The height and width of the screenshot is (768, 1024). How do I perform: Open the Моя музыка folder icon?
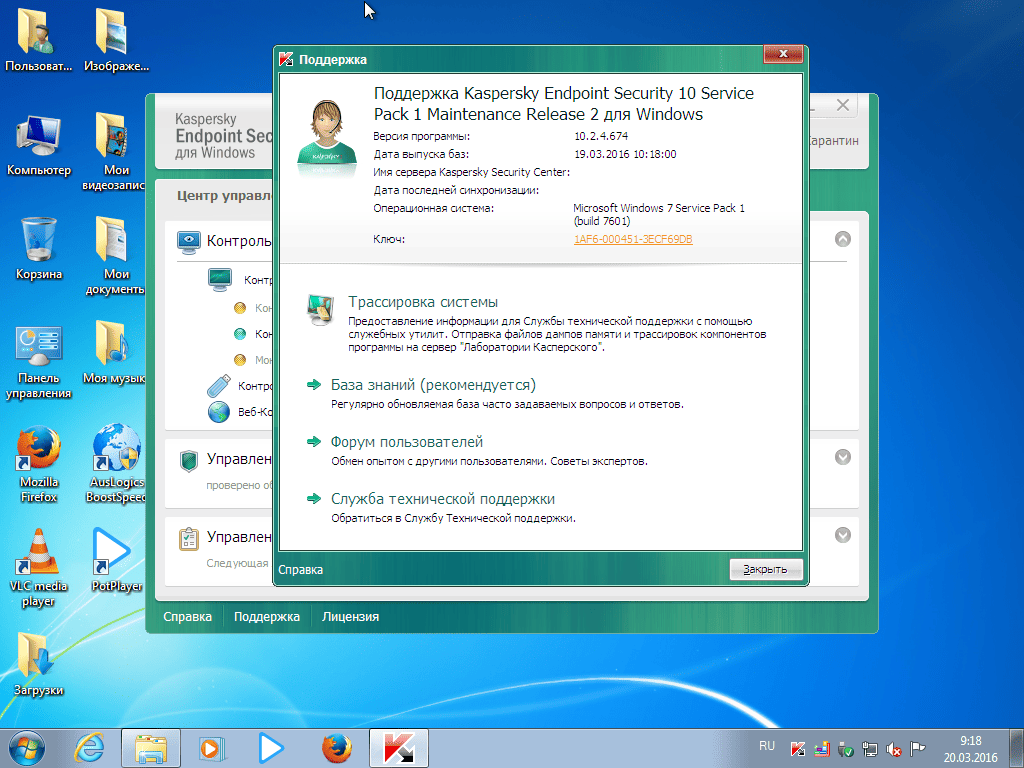pyautogui.click(x=115, y=352)
